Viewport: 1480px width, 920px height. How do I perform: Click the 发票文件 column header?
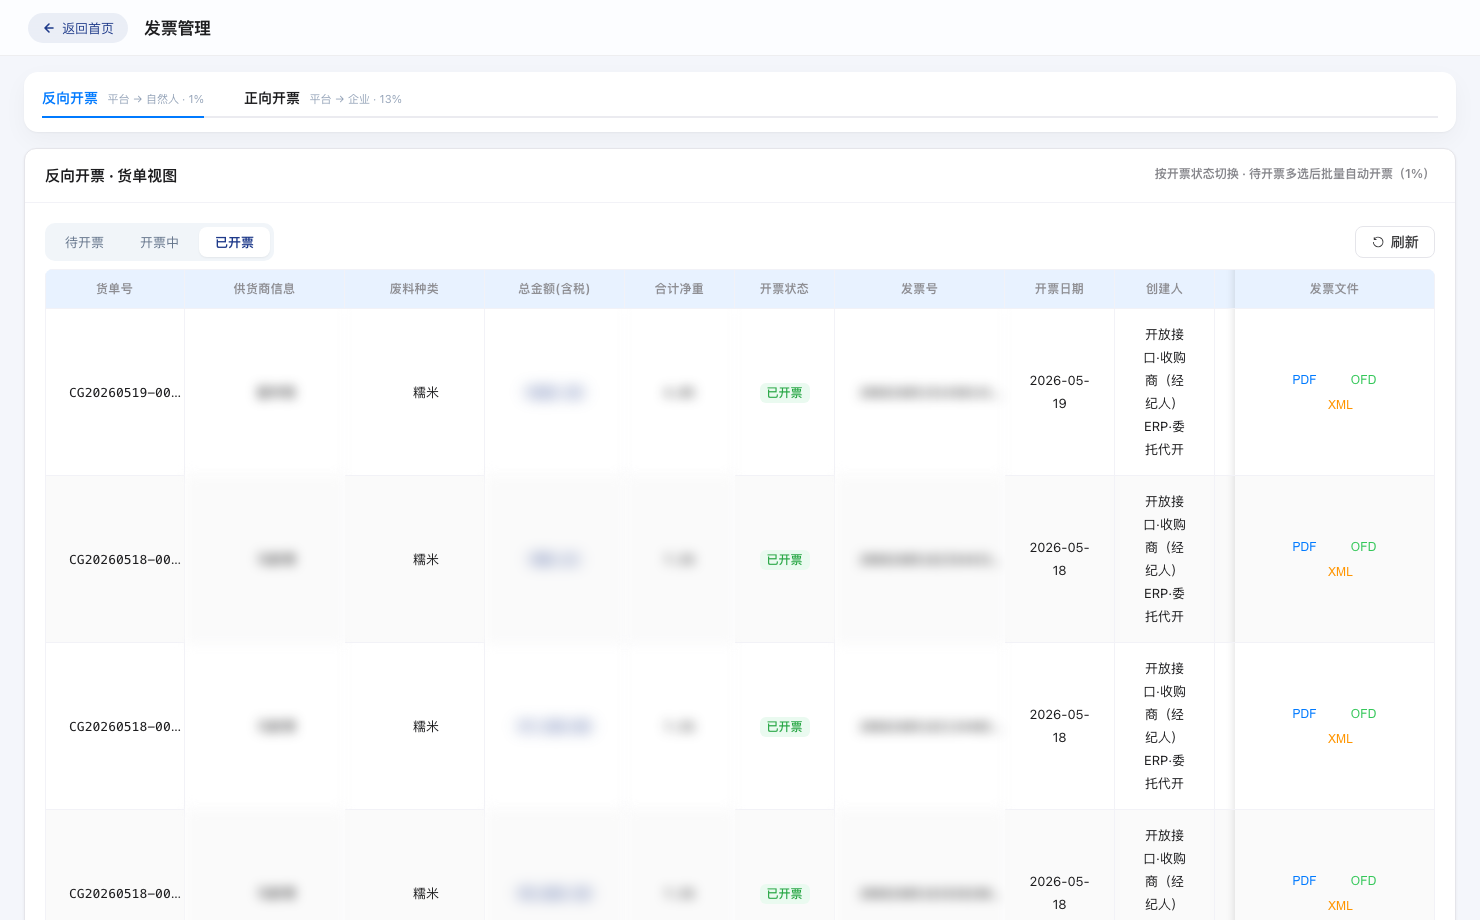pyautogui.click(x=1334, y=289)
